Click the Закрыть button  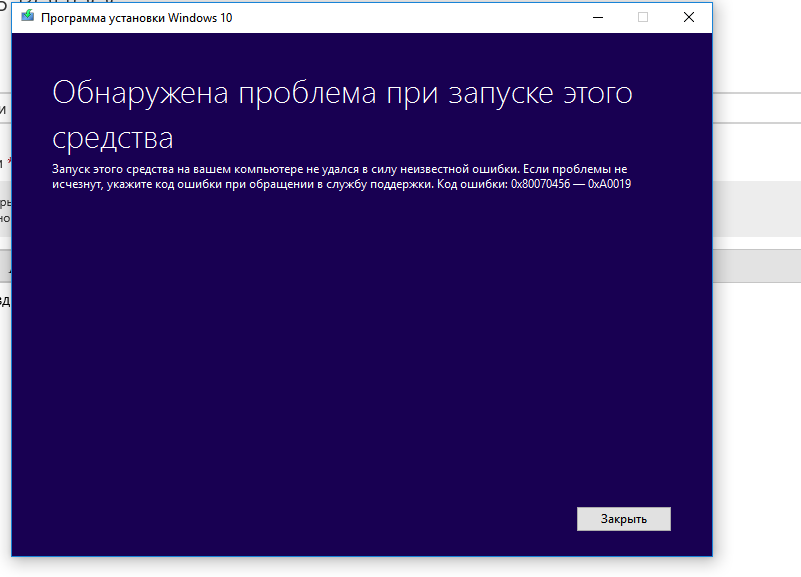point(624,519)
